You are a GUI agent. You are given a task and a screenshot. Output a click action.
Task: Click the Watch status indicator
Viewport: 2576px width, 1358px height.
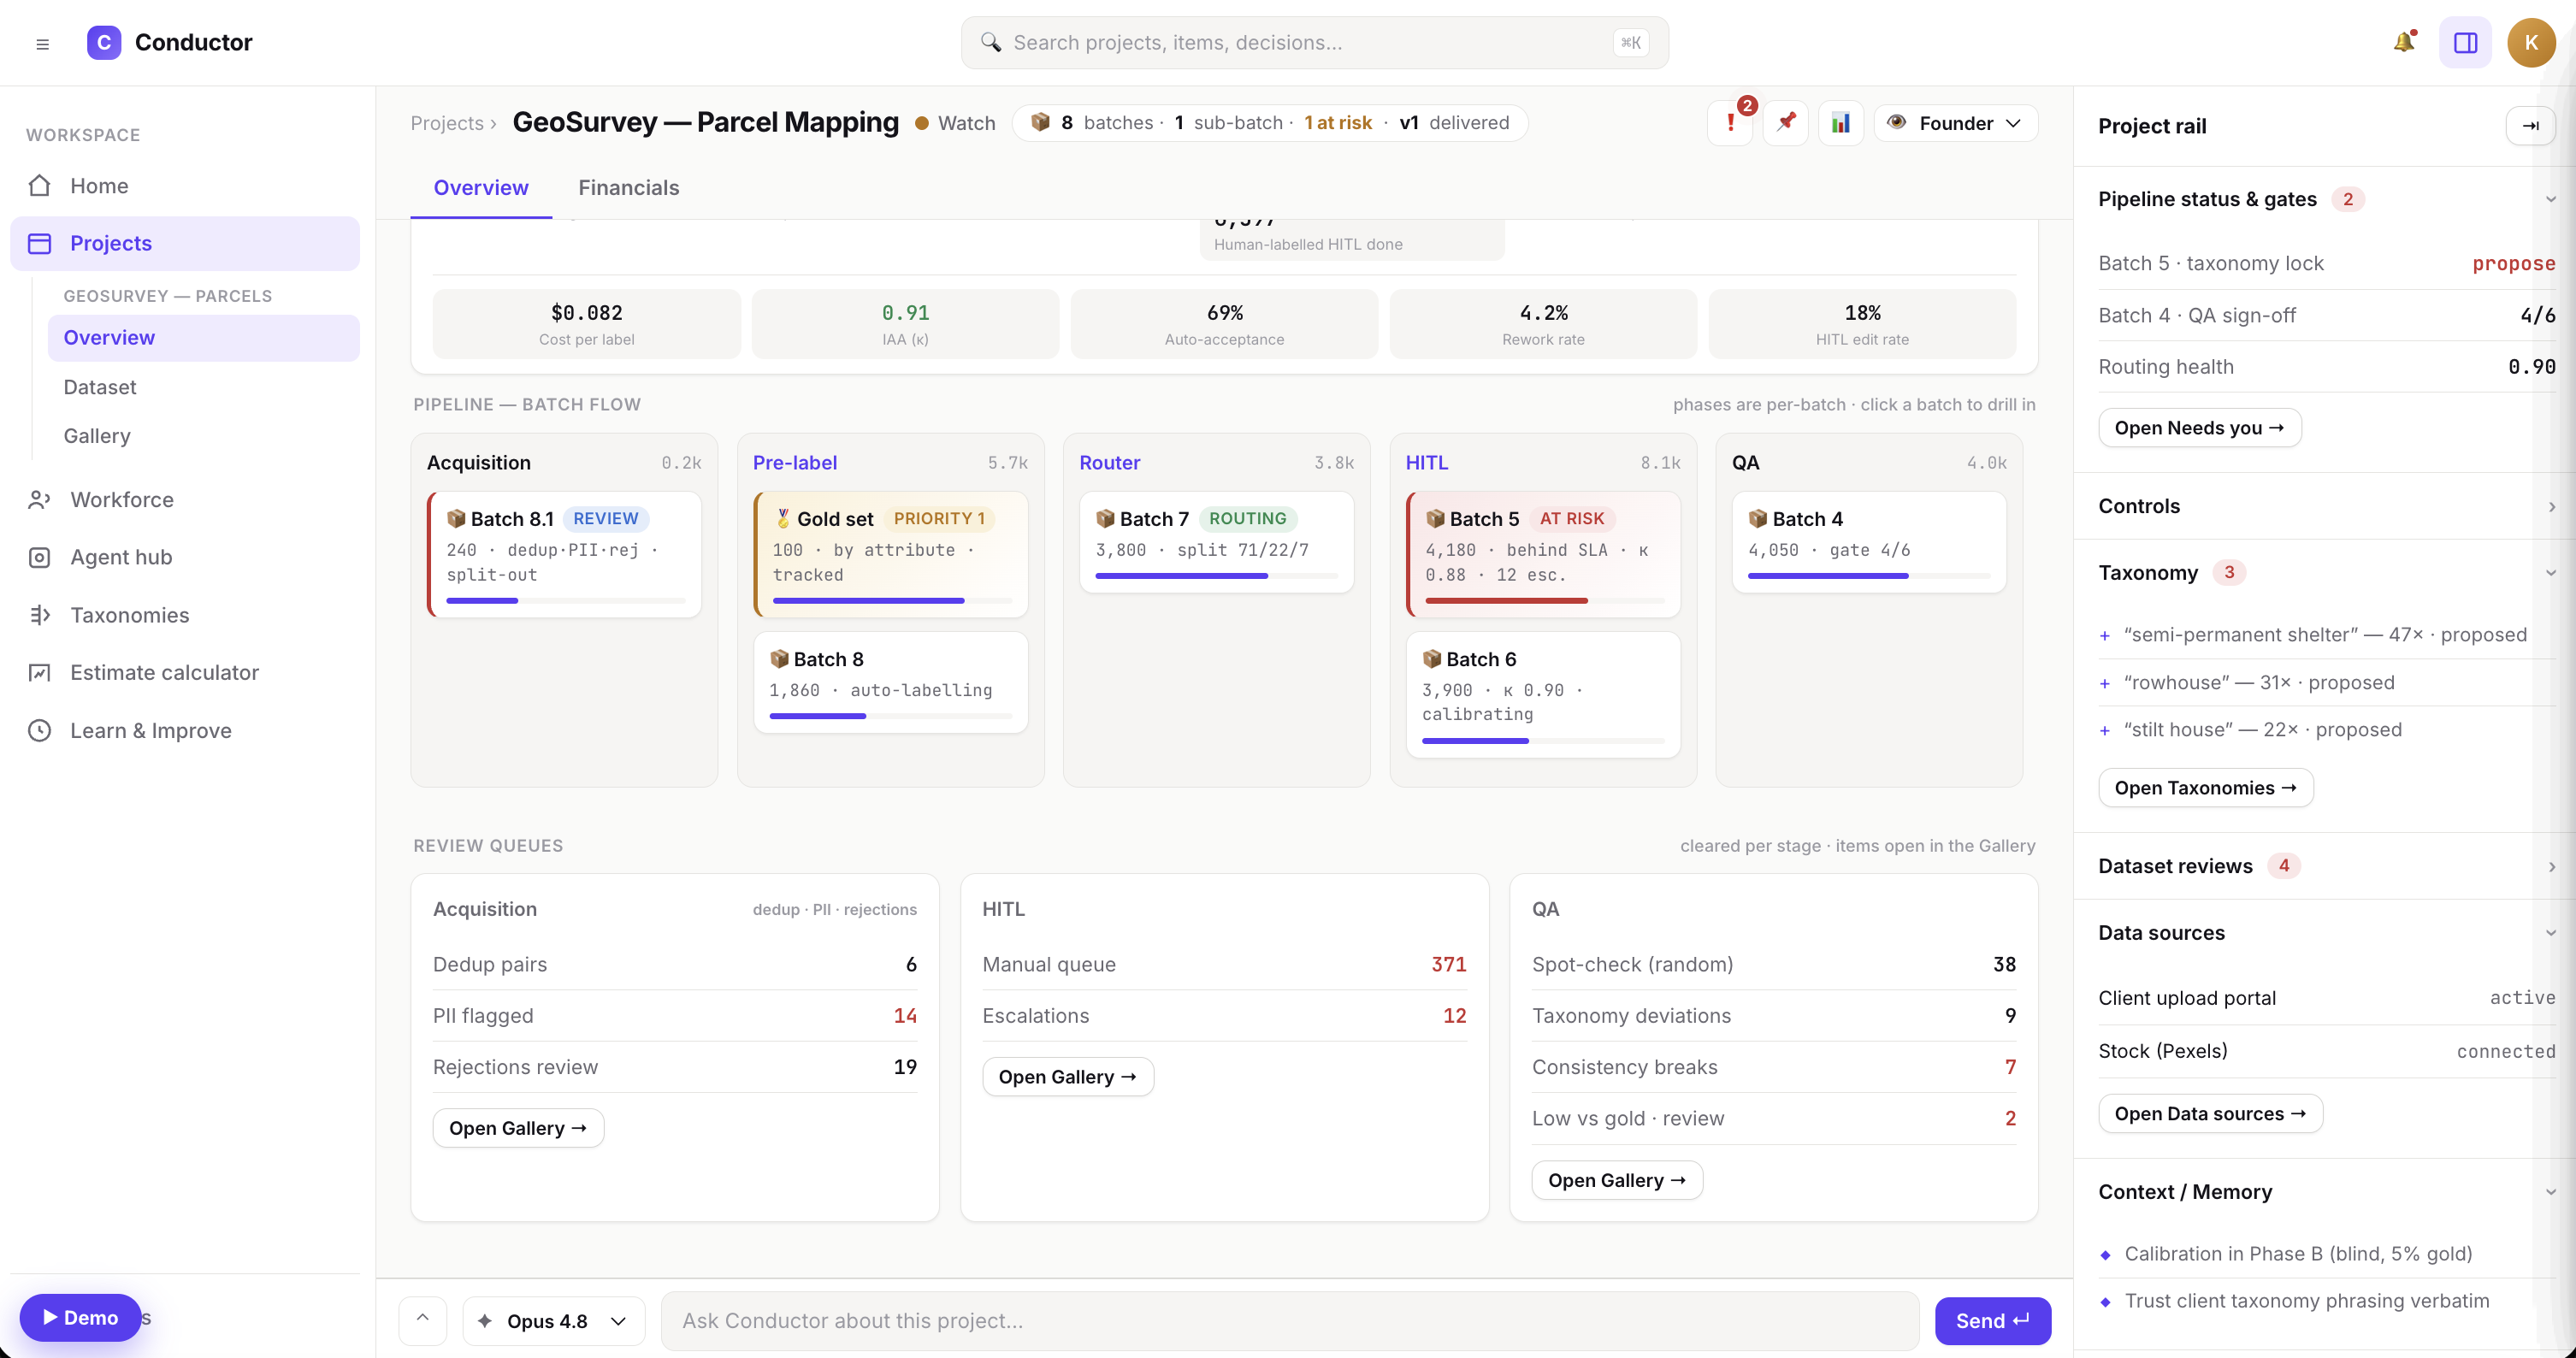point(956,123)
